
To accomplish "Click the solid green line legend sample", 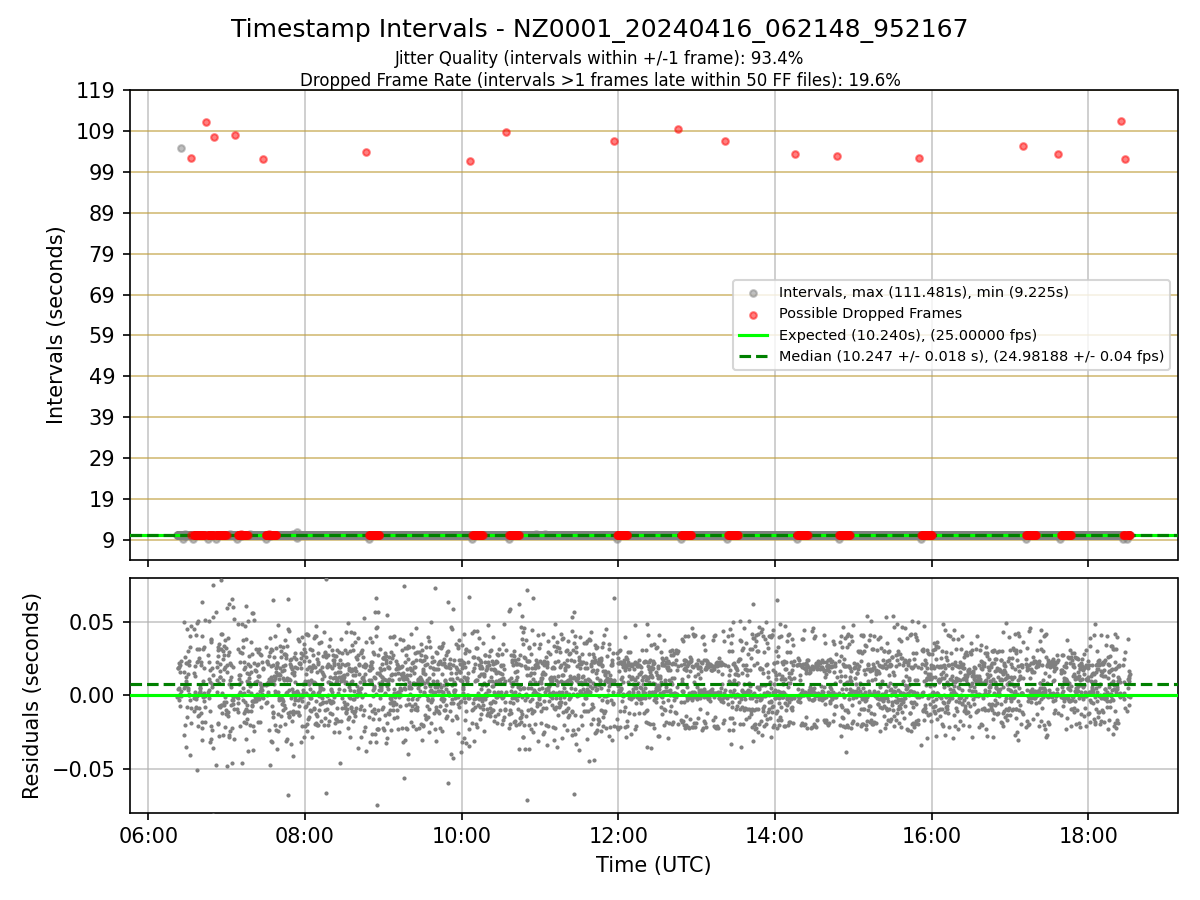I will tap(753, 335).
